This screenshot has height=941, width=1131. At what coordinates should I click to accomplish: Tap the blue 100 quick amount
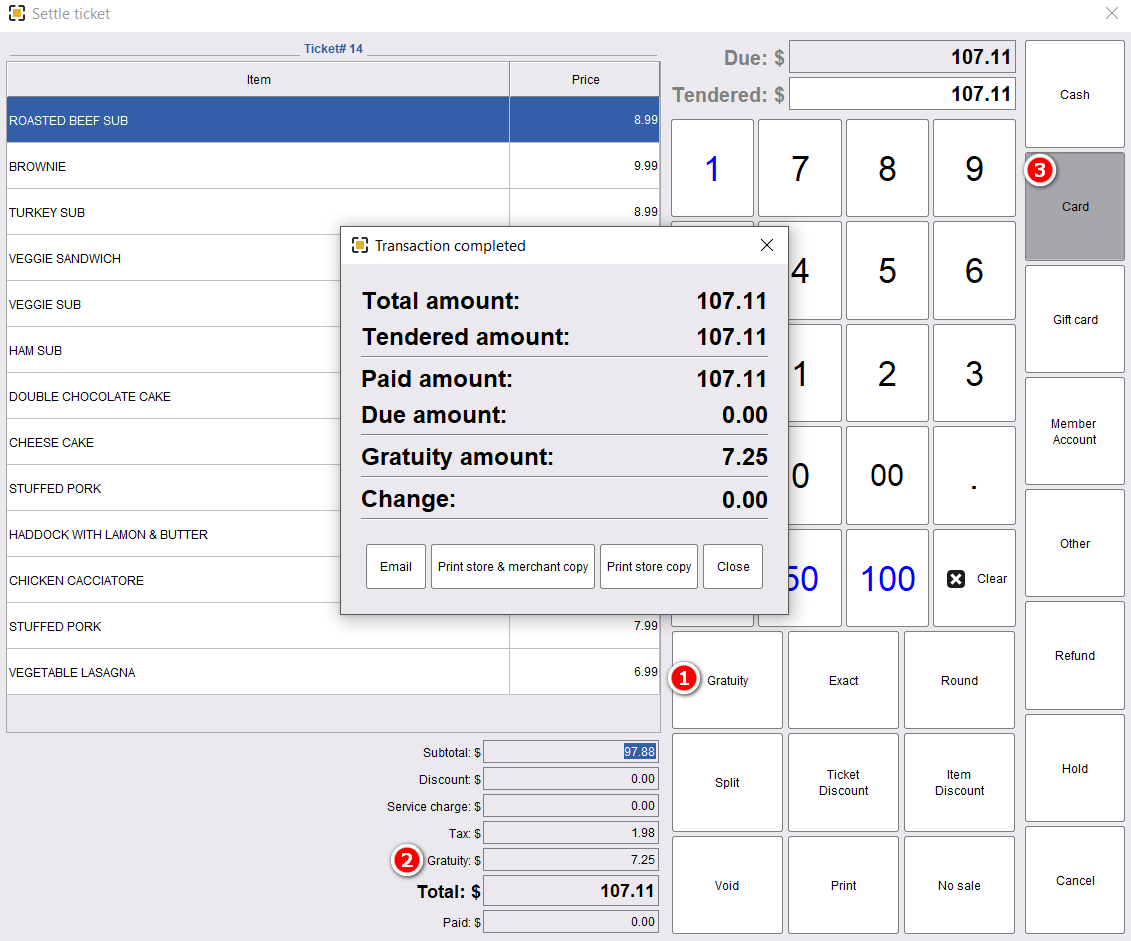[x=886, y=578]
